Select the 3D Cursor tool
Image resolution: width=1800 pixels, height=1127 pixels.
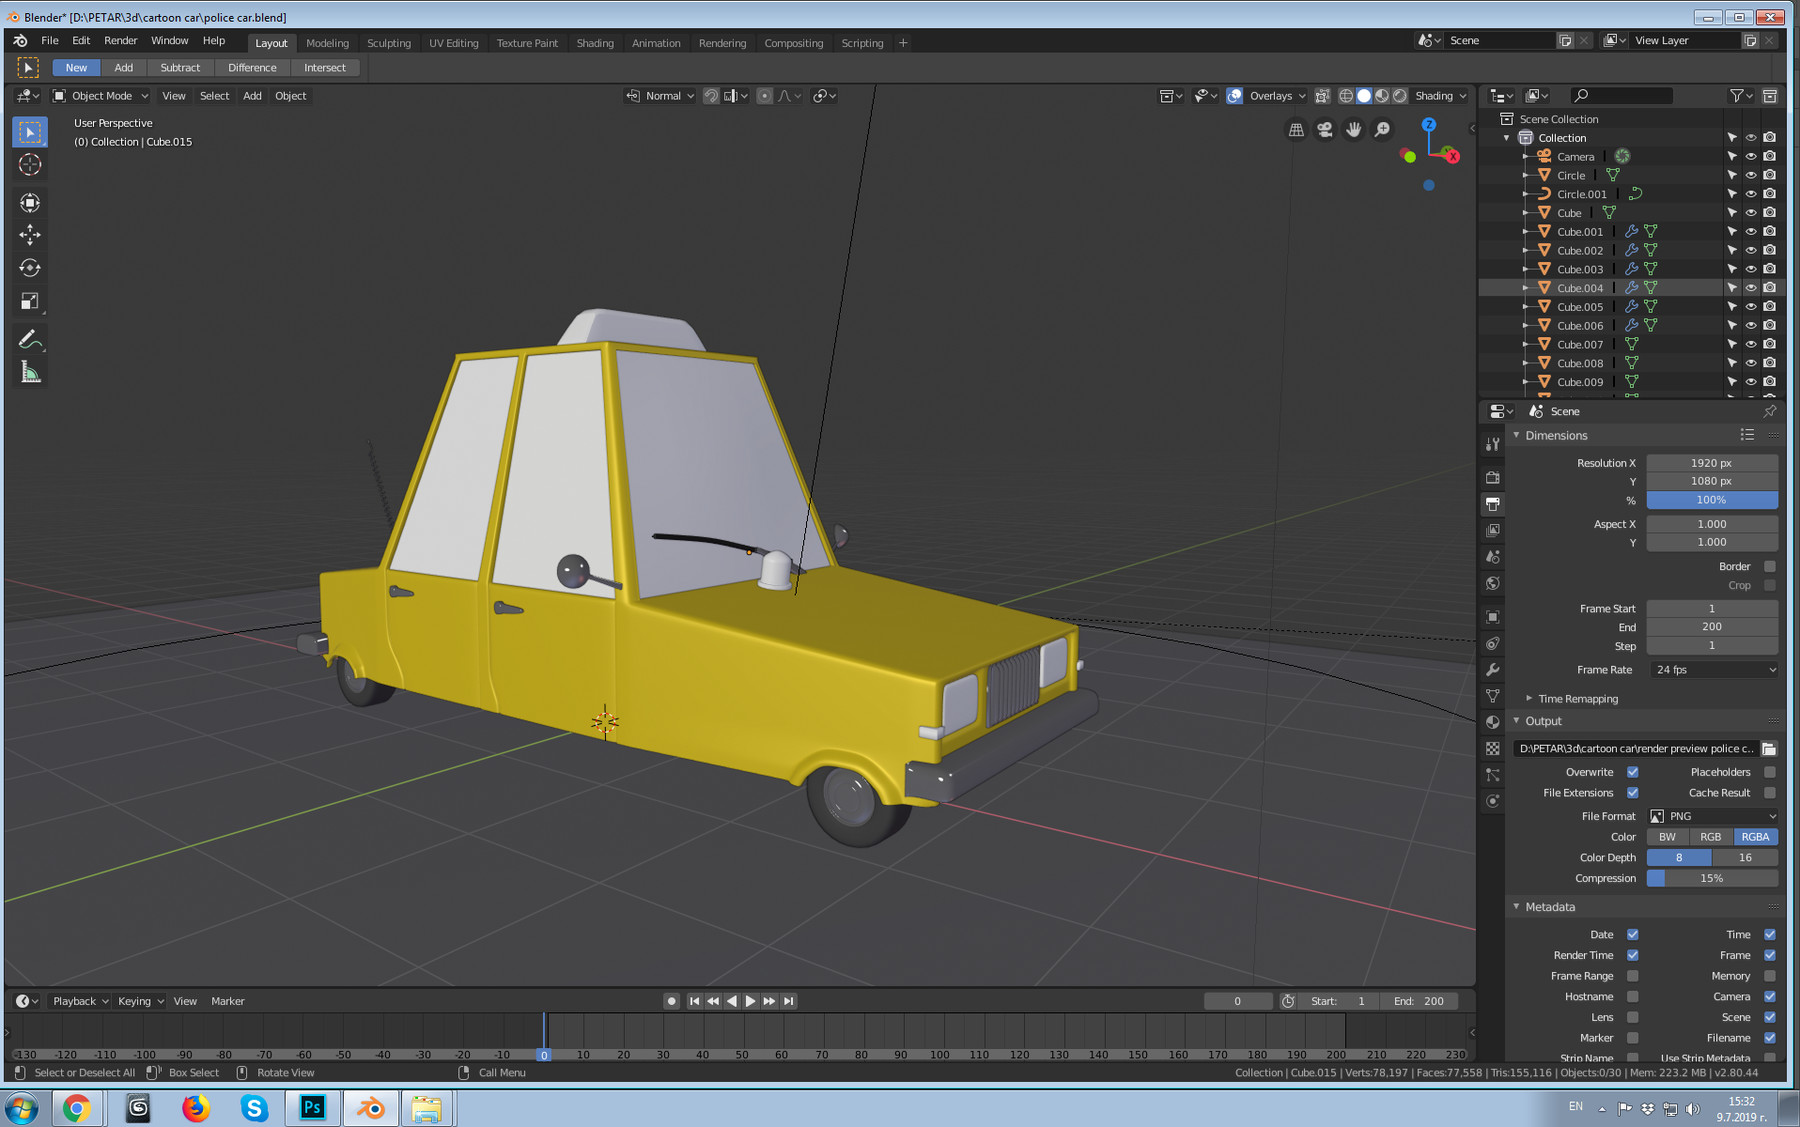pos(30,165)
